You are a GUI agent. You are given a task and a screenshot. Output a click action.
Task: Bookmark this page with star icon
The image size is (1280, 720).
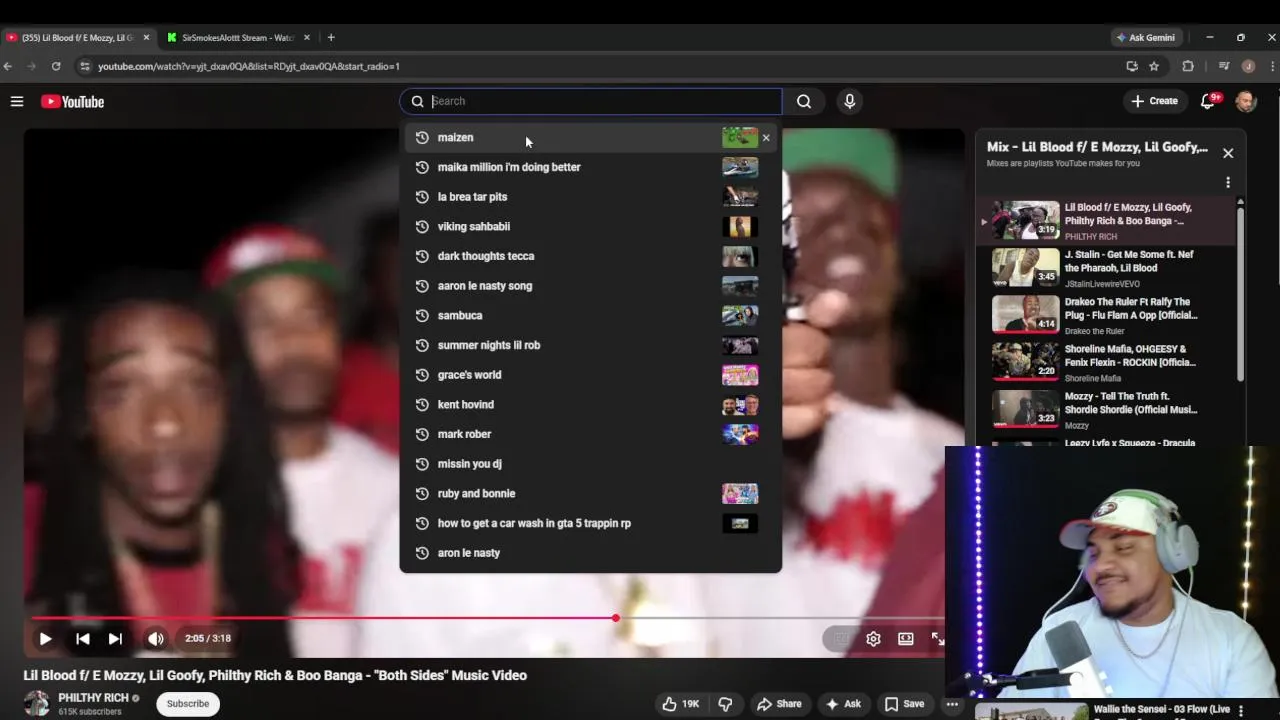click(1154, 66)
